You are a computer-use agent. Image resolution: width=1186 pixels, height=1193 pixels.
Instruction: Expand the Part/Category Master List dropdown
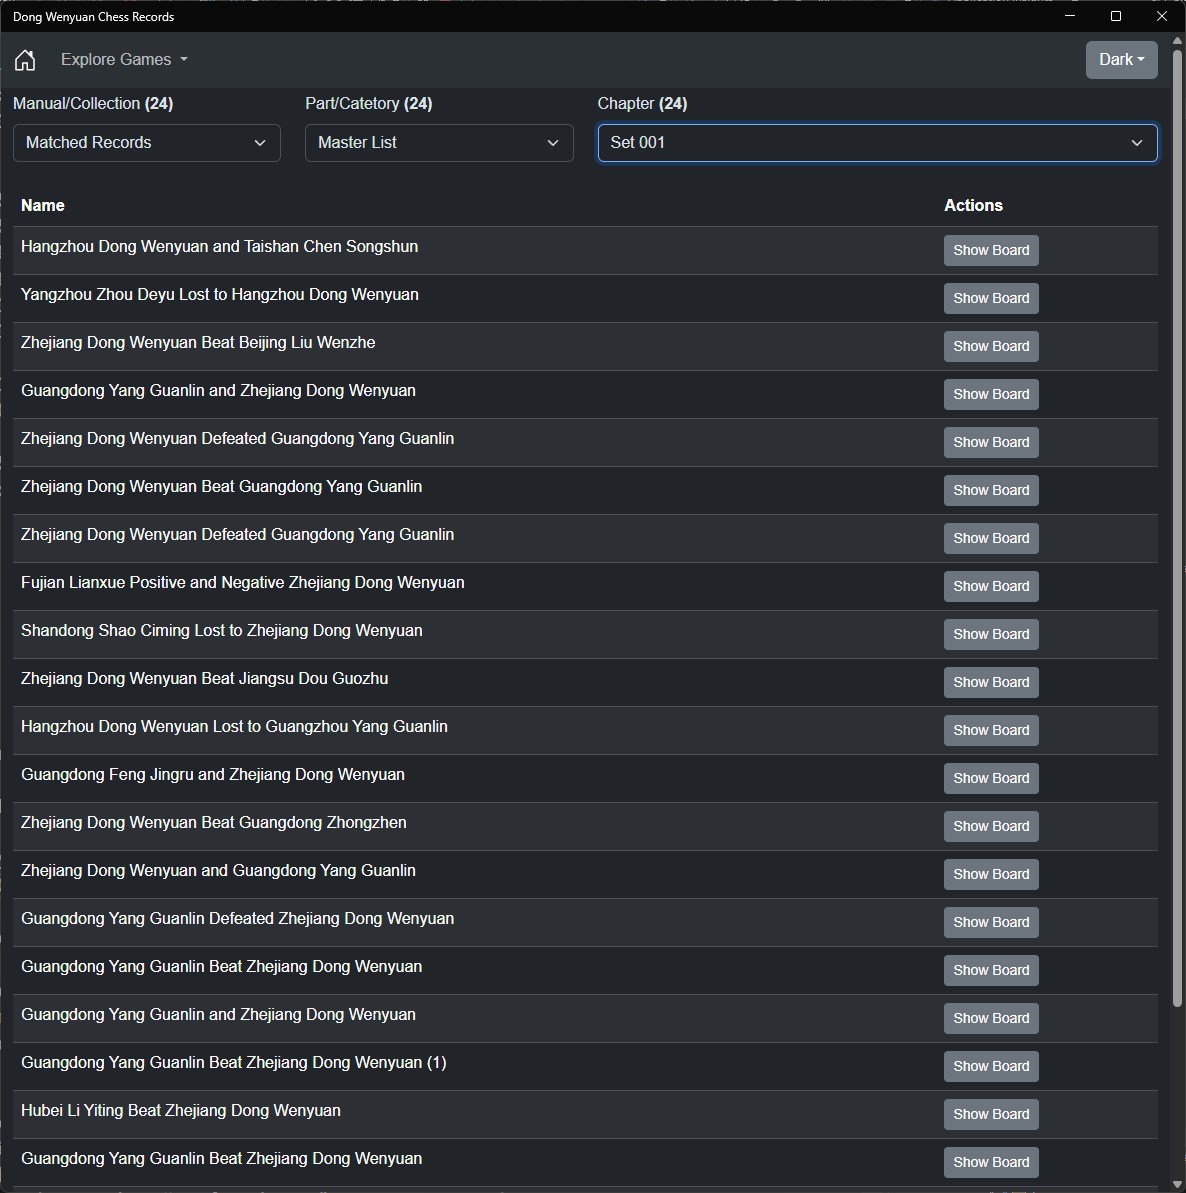[x=439, y=143]
